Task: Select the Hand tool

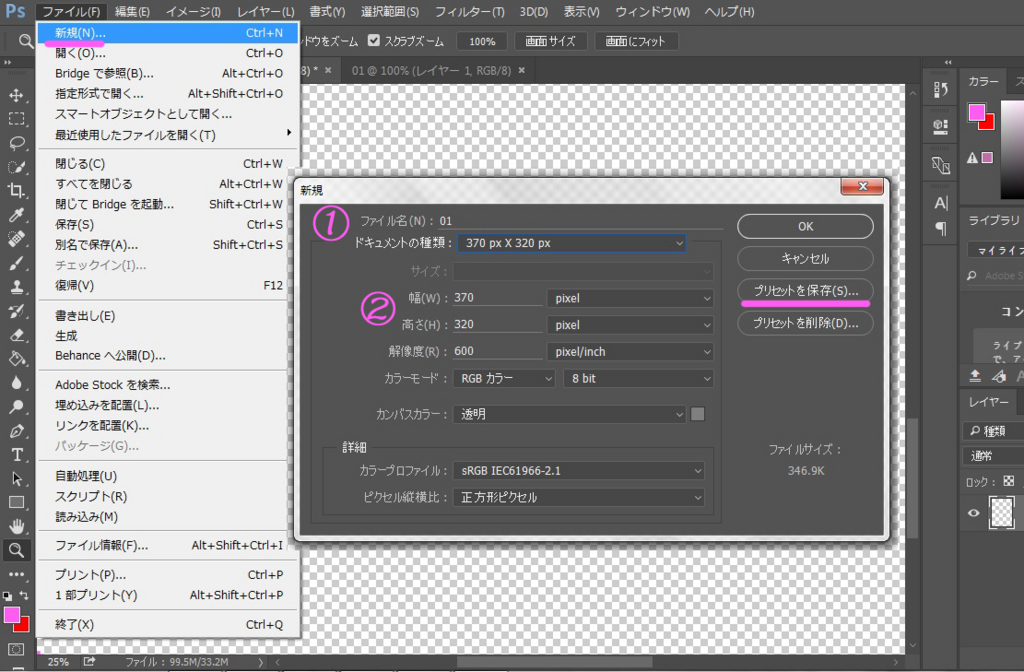Action: pyautogui.click(x=16, y=526)
